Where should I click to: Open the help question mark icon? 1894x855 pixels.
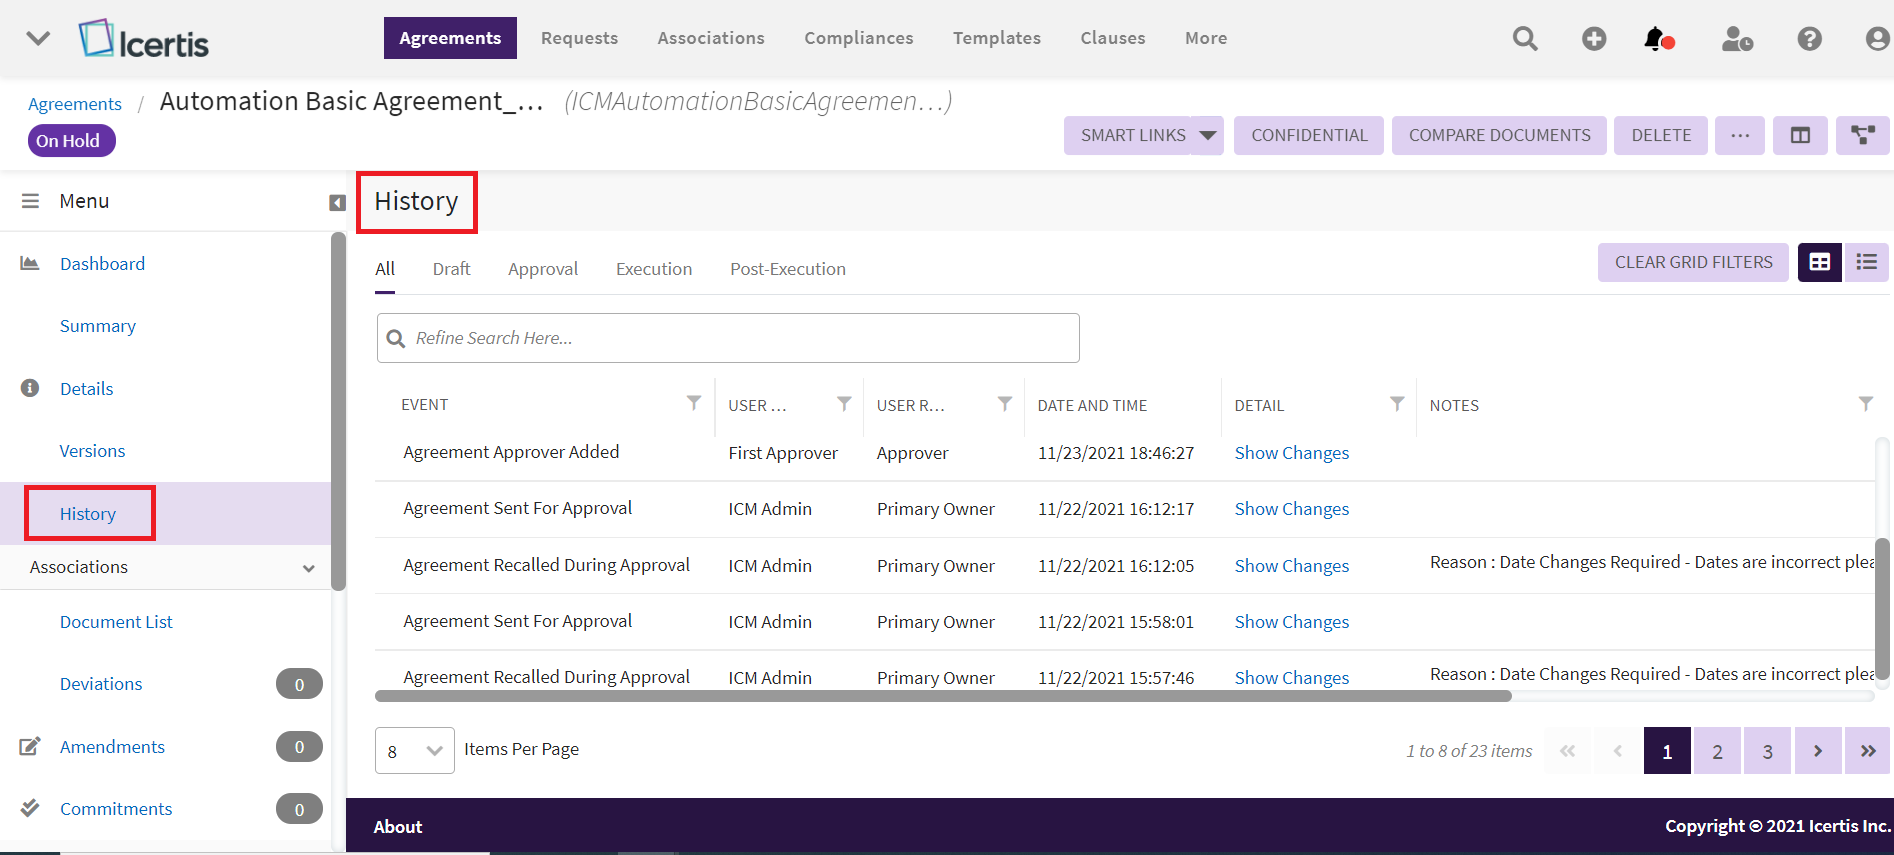pos(1809,39)
